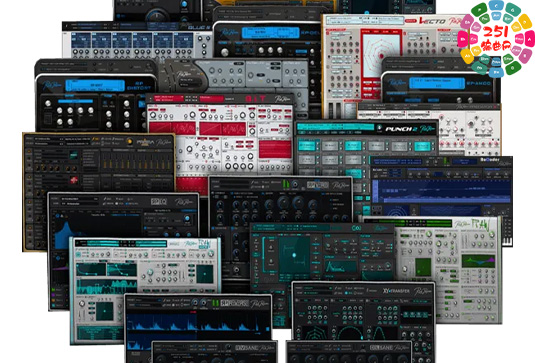Click the Go2 logo

(357, 228)
